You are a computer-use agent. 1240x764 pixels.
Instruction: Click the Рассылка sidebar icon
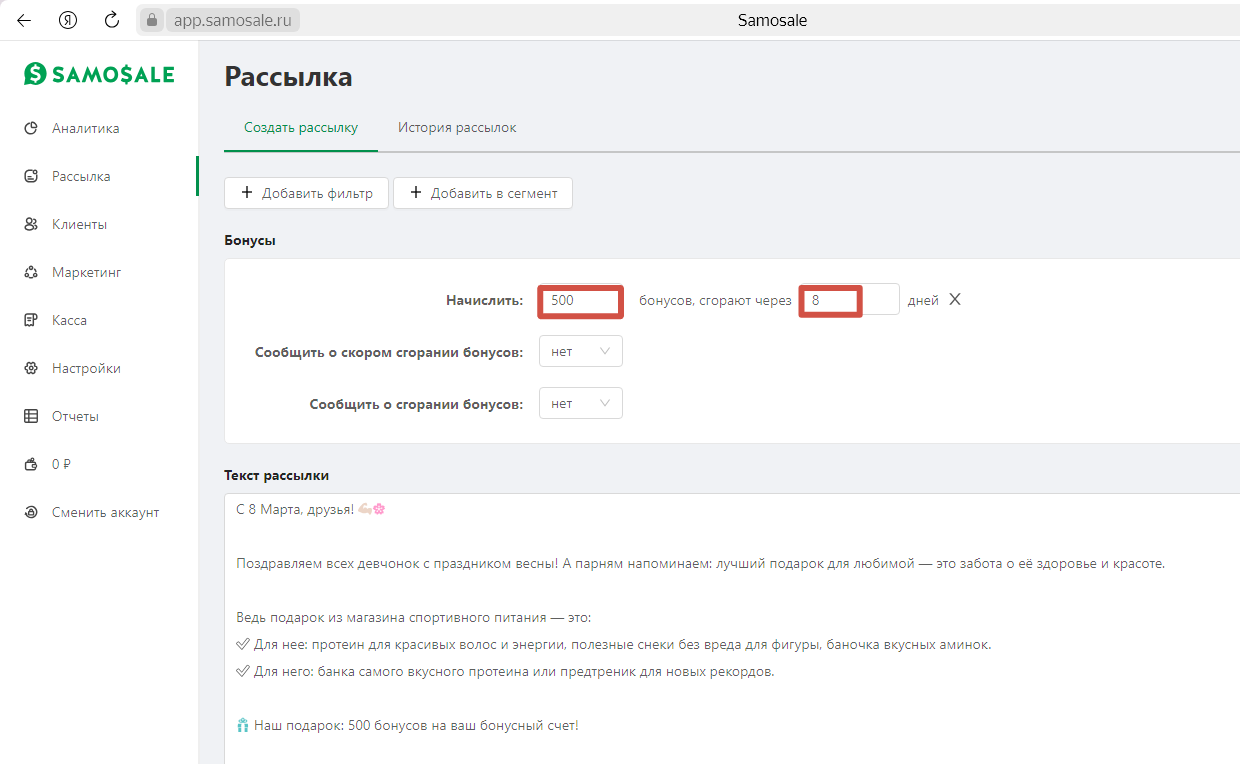[x=31, y=176]
